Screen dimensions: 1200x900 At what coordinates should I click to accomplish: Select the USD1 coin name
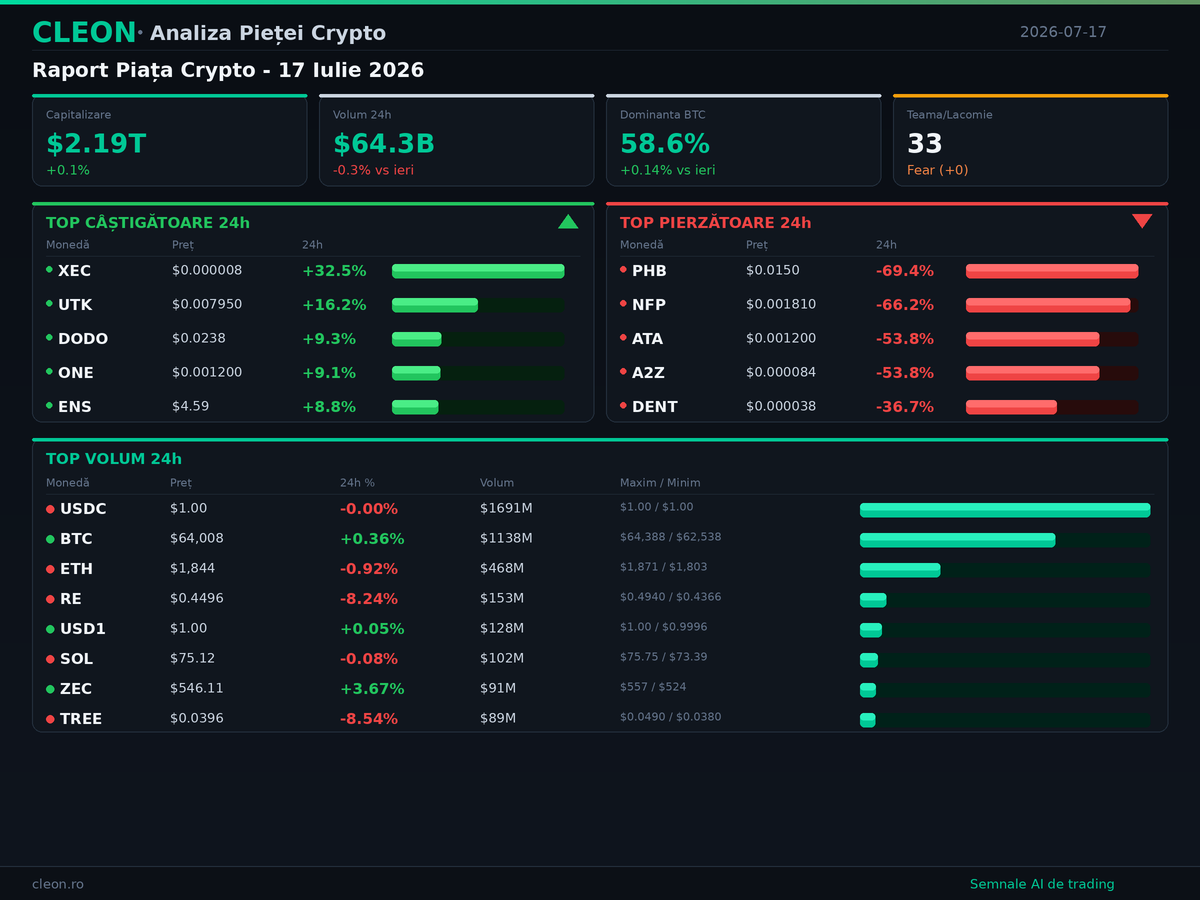point(83,629)
